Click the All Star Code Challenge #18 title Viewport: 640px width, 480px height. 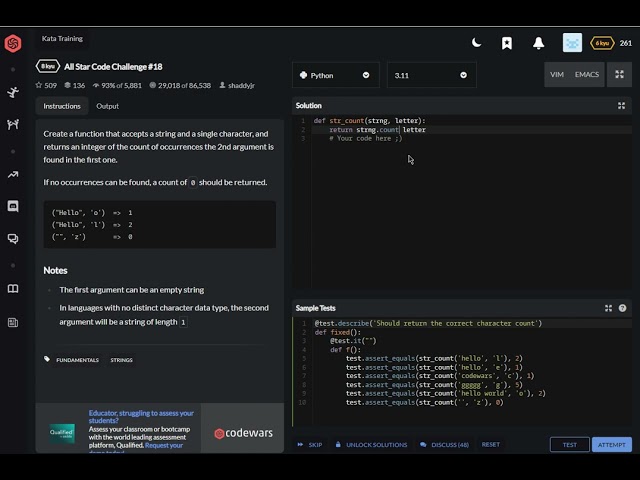[x=113, y=67]
